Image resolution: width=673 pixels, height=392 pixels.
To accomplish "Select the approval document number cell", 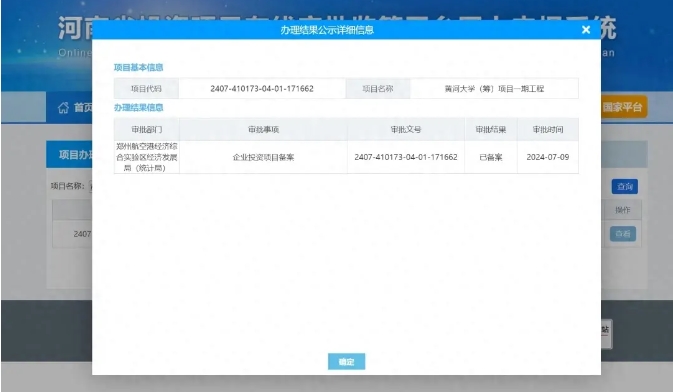I will [x=406, y=157].
